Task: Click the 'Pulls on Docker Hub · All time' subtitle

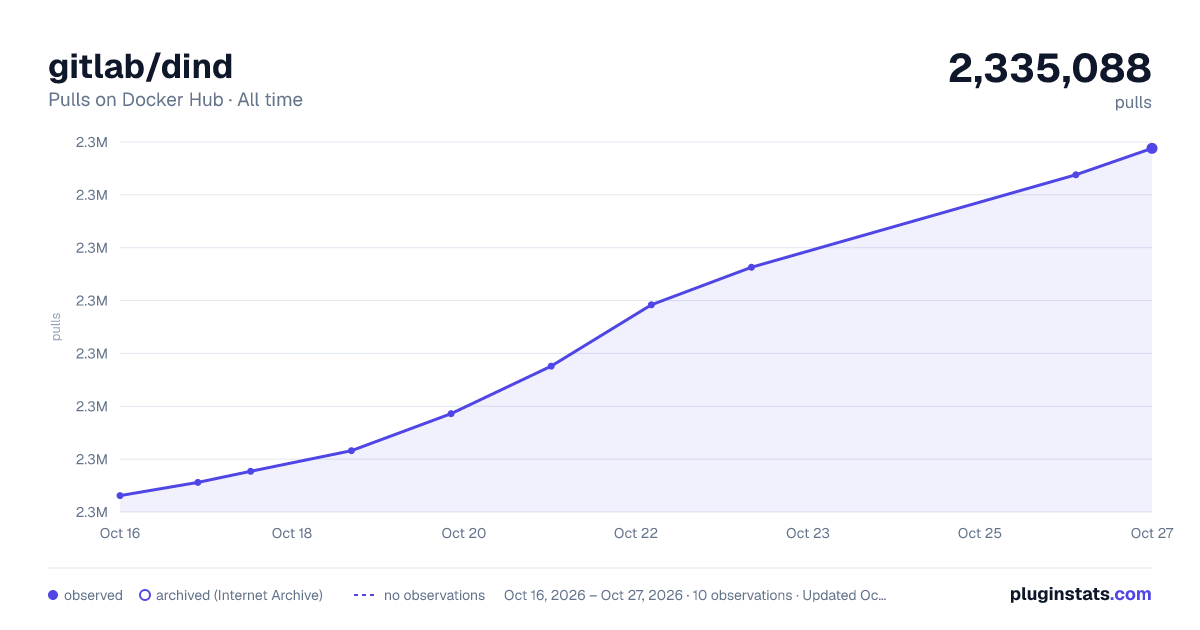Action: [175, 100]
